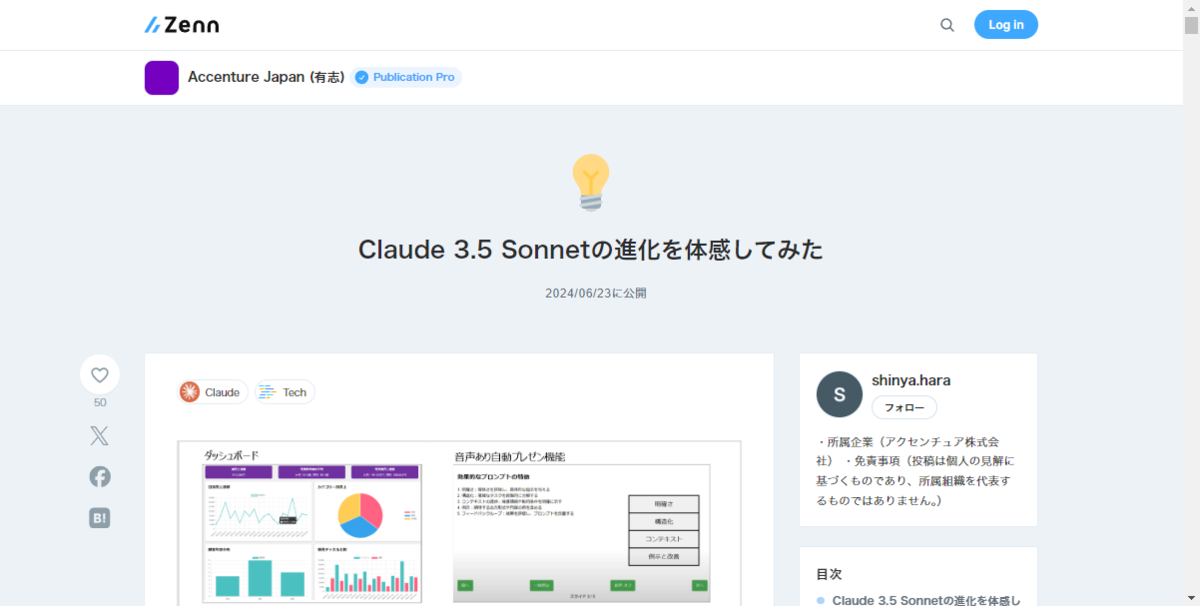
Task: Open the Tech topic tag
Action: pyautogui.click(x=284, y=392)
